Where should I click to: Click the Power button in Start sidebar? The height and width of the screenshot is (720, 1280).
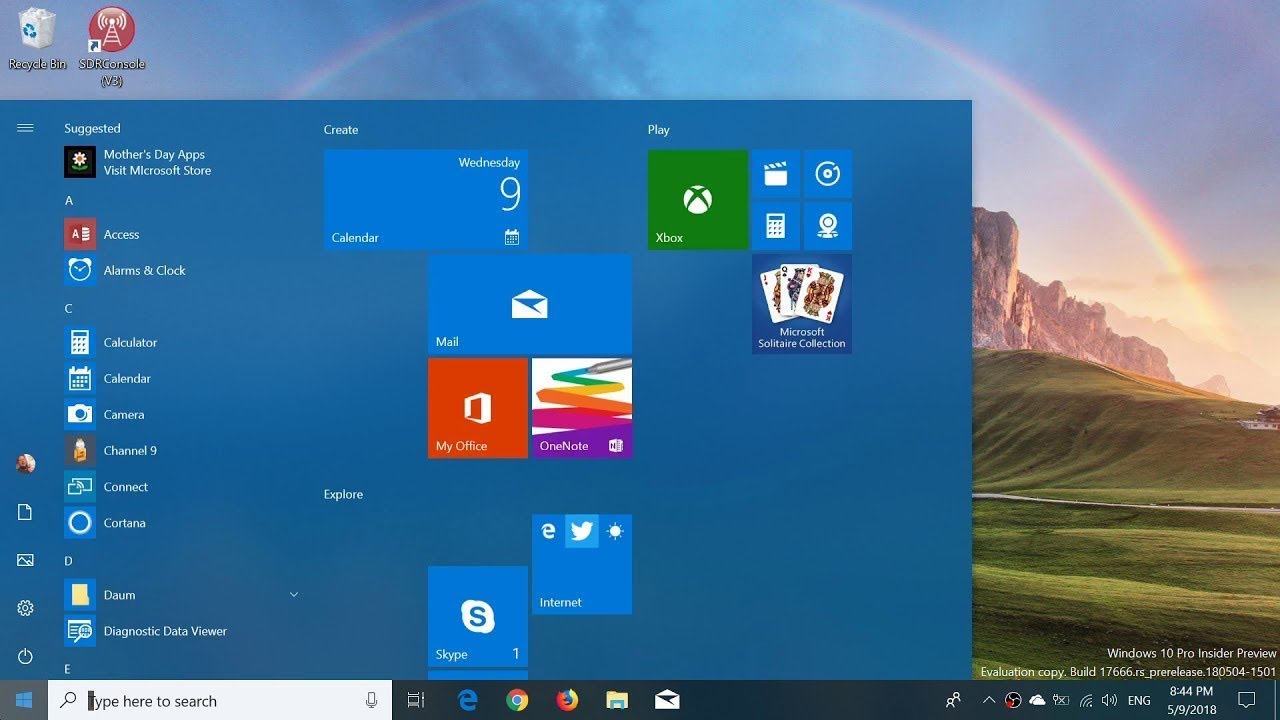(x=25, y=656)
